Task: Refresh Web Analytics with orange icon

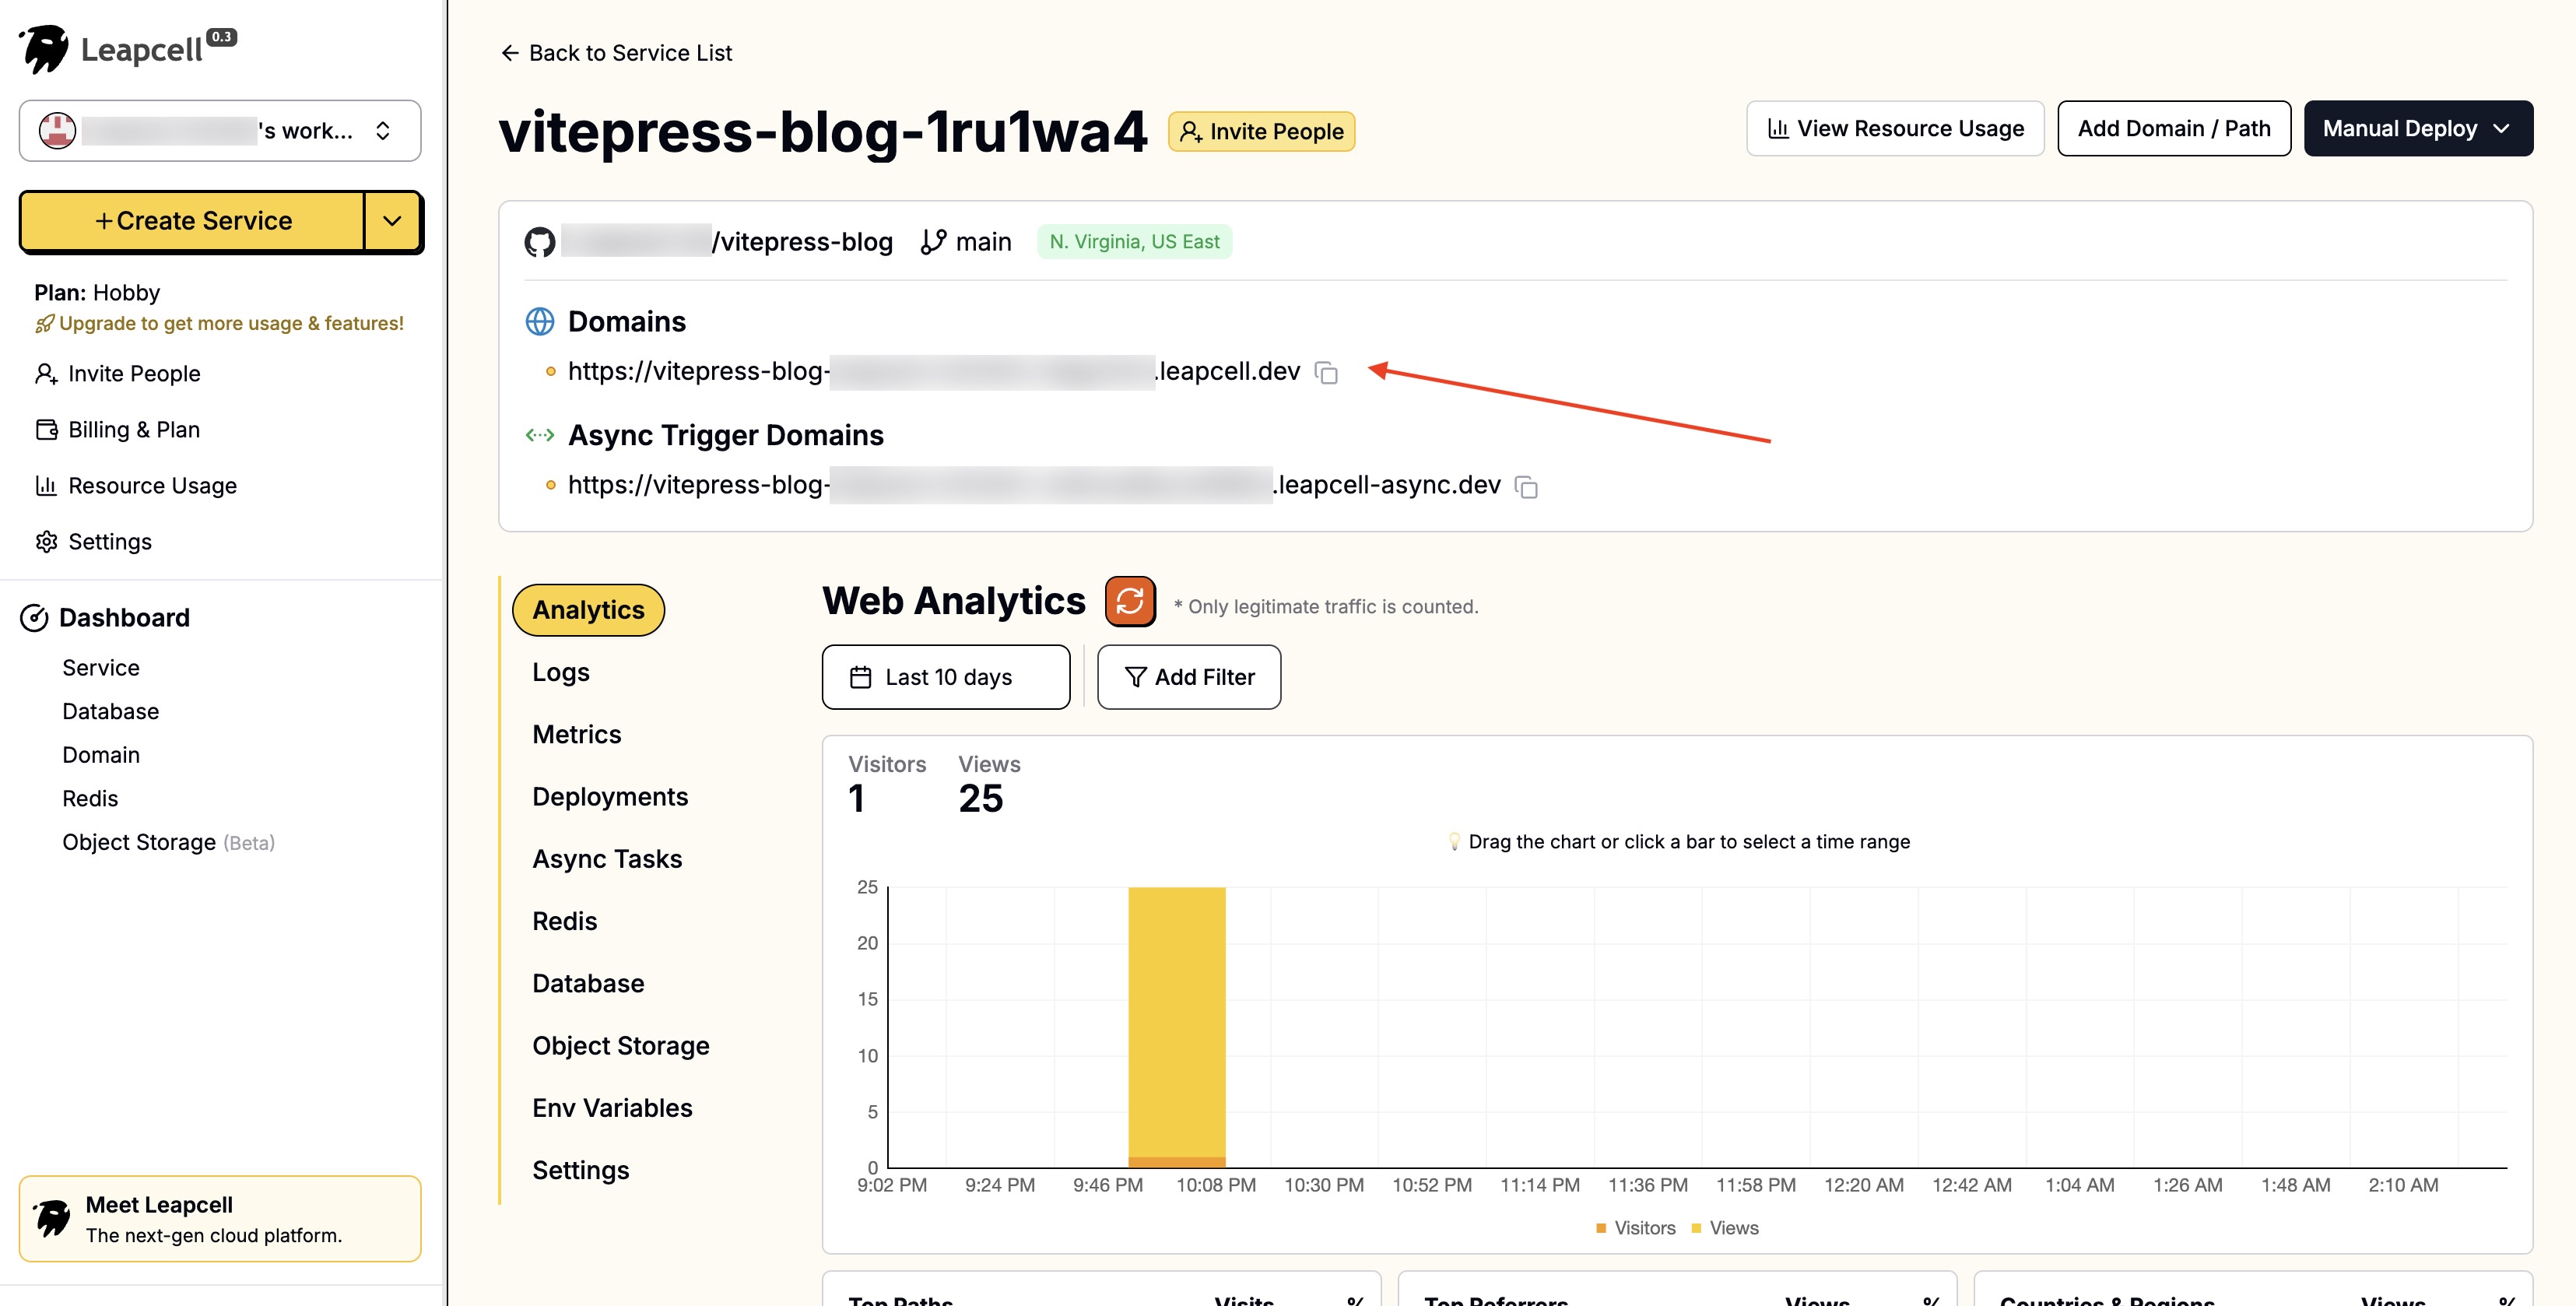Action: pos(1130,601)
